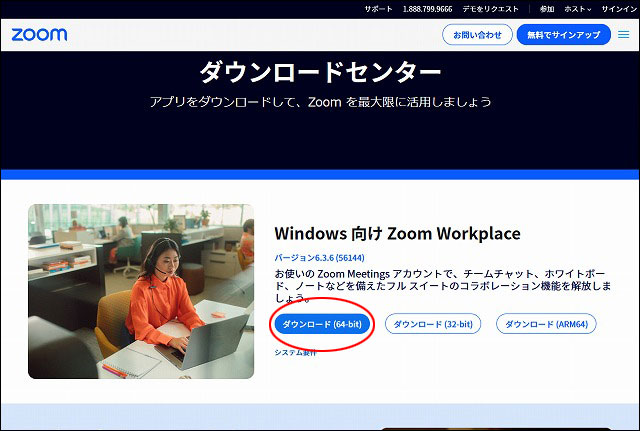Open バージョン6.3.6 (56144) link
The width and height of the screenshot is (640, 431).
tap(319, 258)
